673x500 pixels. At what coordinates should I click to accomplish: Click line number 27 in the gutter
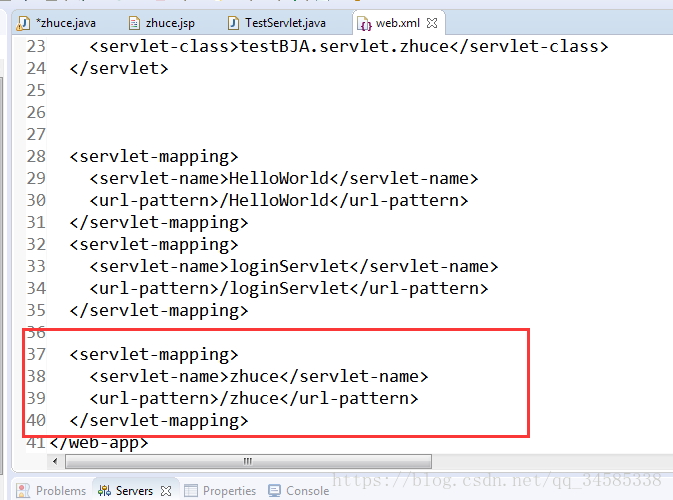pos(36,134)
